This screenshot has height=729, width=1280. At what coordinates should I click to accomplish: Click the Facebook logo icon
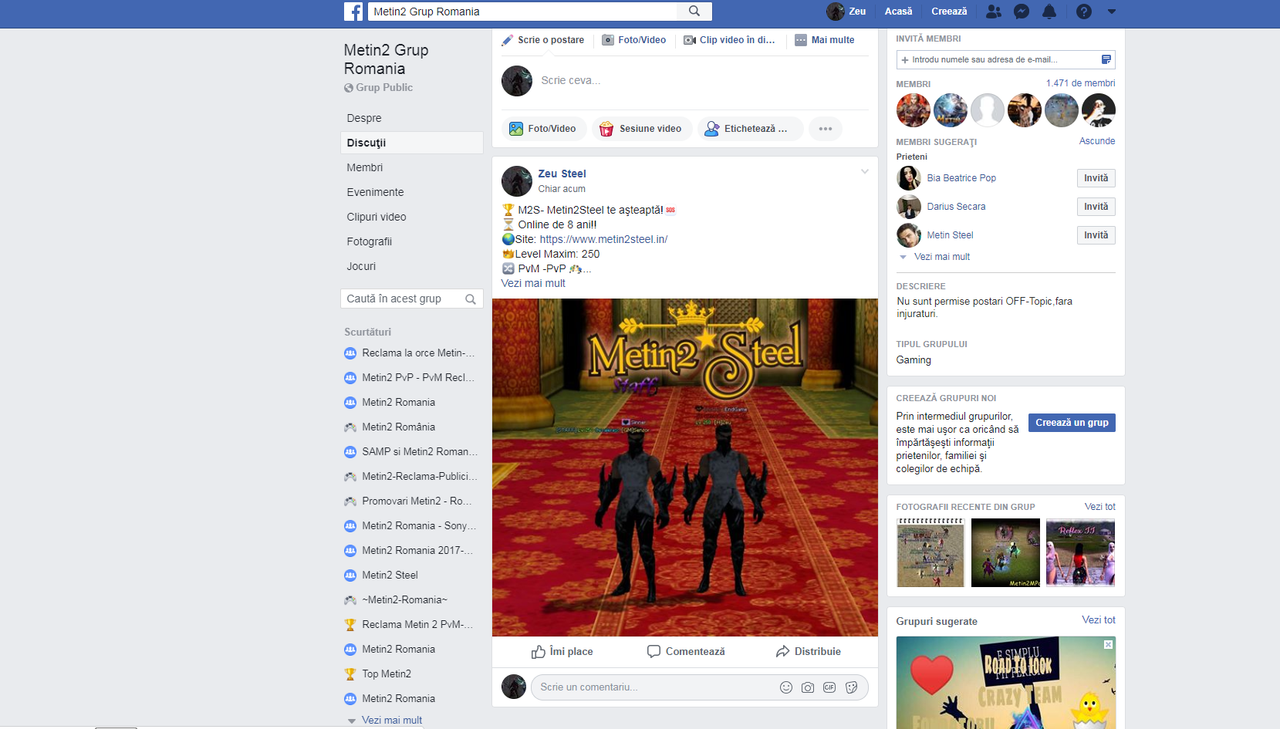(353, 12)
